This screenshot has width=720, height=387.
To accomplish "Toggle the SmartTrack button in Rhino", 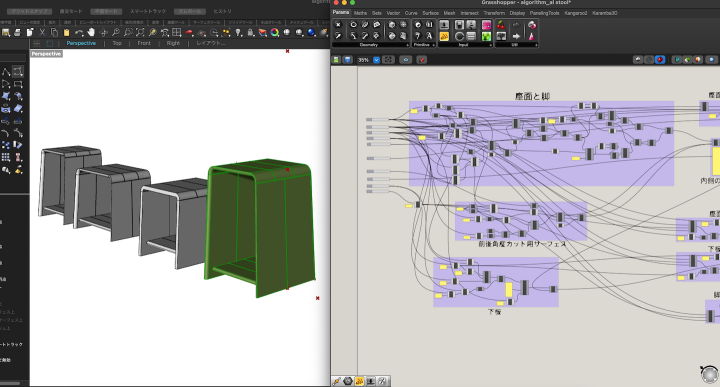I will tap(148, 11).
